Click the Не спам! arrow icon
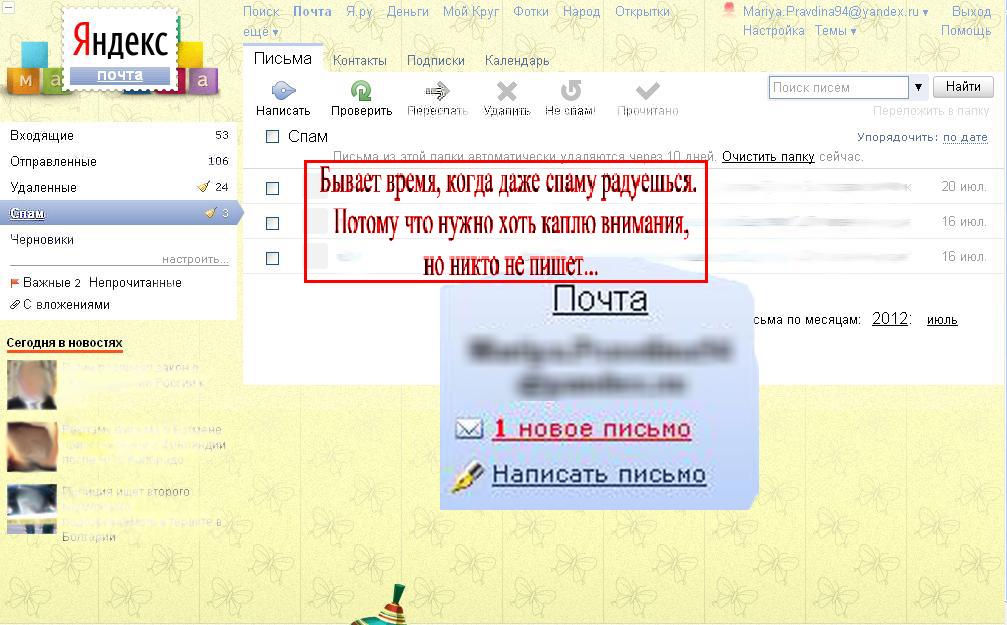The image size is (1007, 625). pyautogui.click(x=571, y=91)
